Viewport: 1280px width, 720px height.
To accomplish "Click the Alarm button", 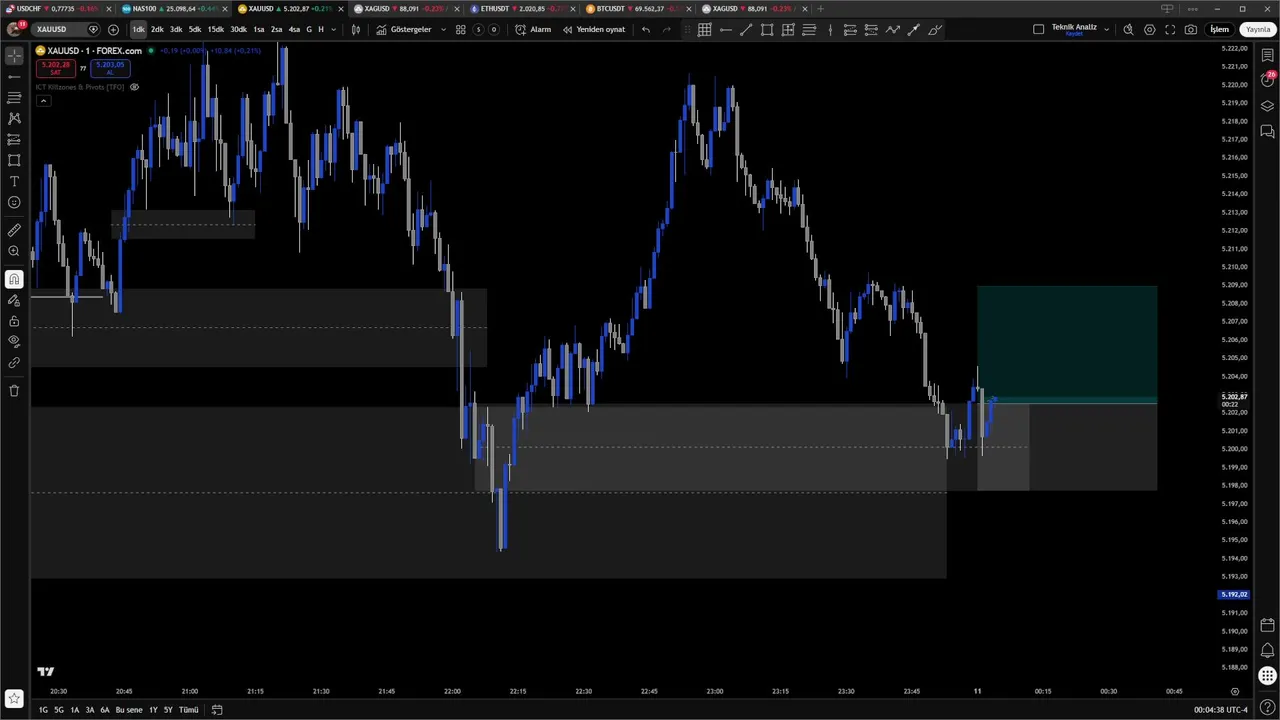I will pyautogui.click(x=533, y=29).
